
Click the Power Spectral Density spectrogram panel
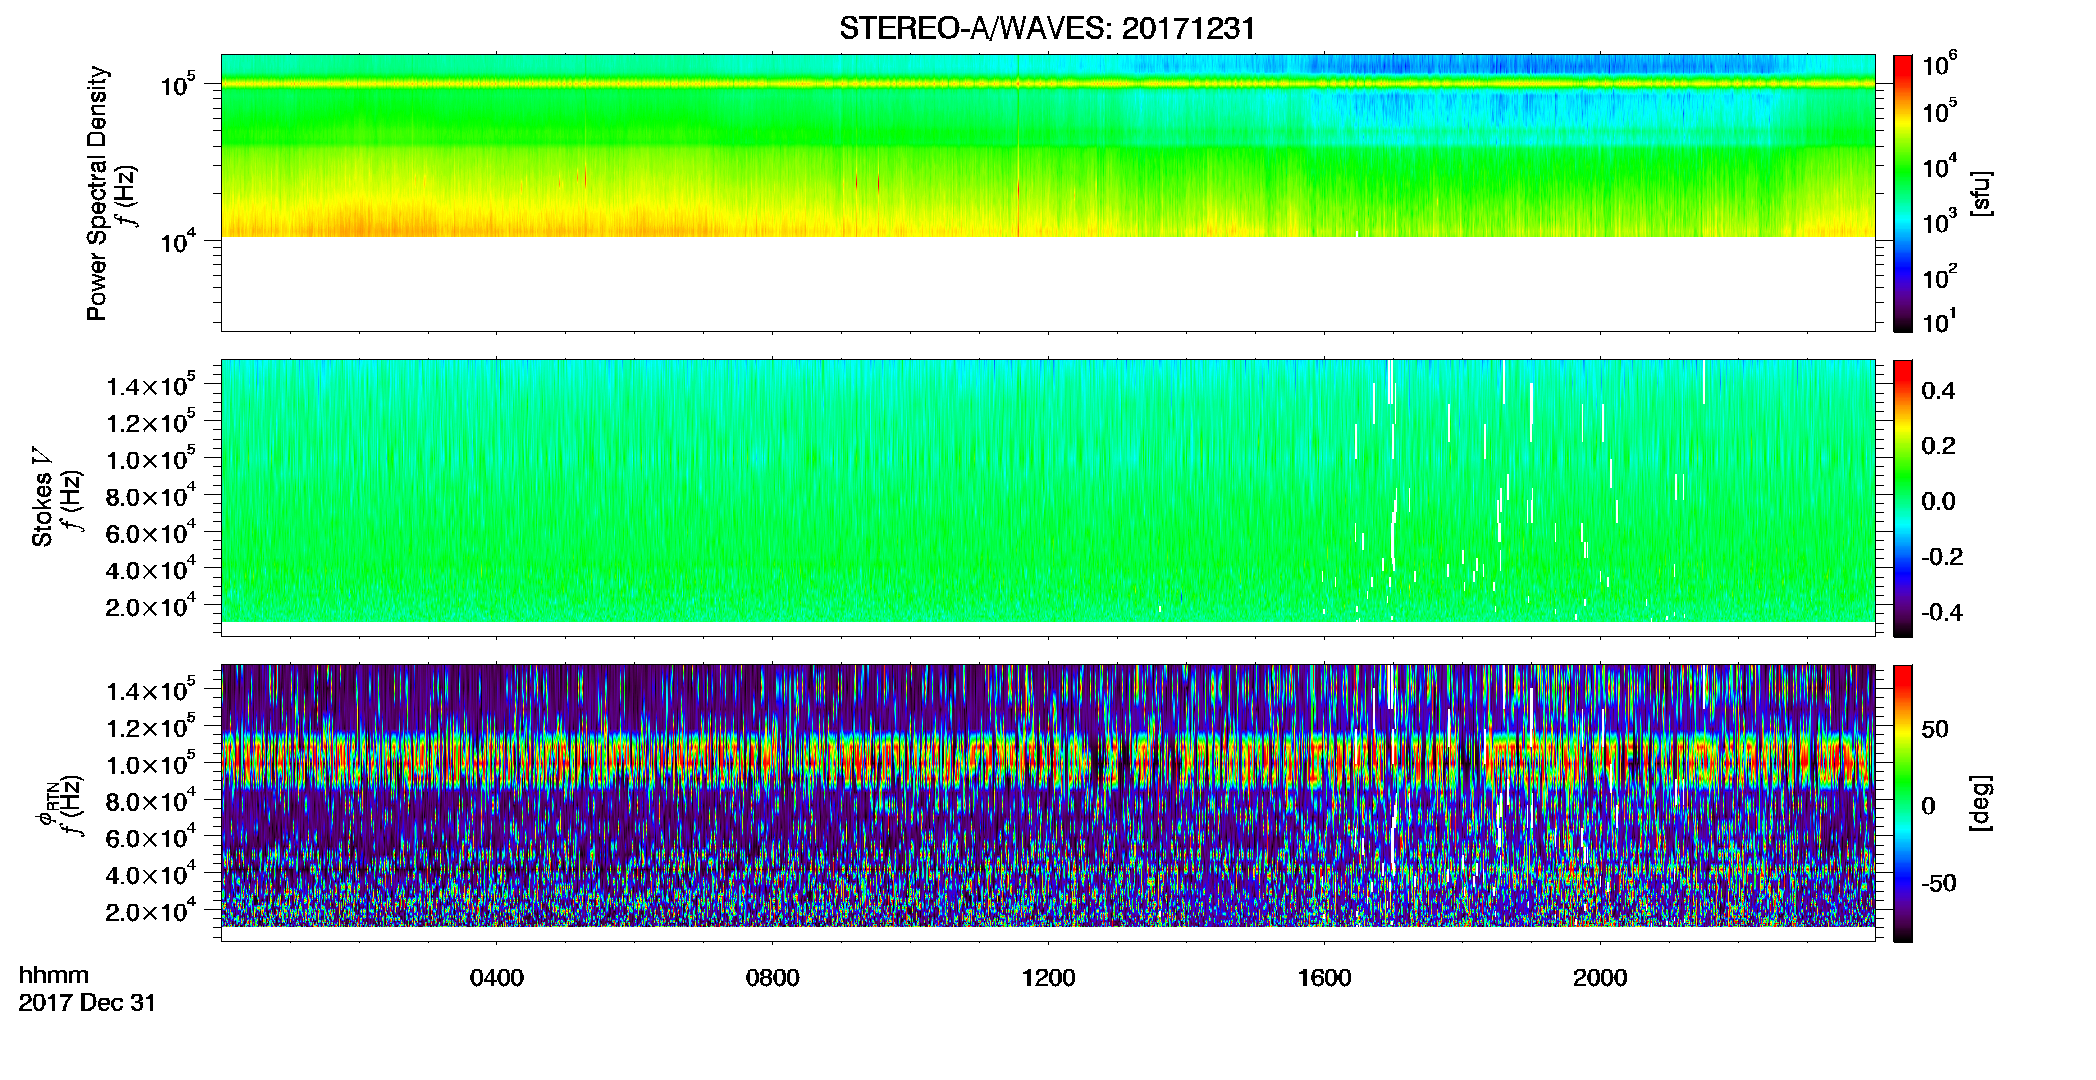click(1048, 192)
